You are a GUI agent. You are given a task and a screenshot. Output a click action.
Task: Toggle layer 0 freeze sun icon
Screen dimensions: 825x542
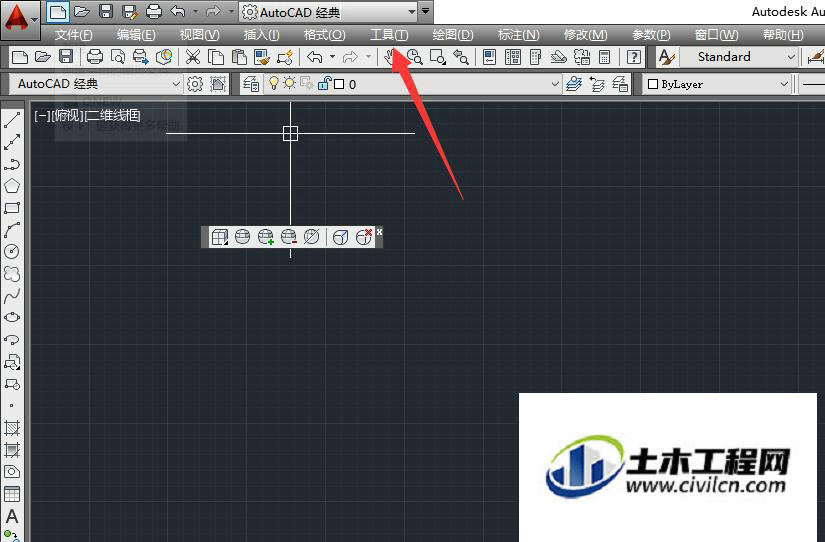pyautogui.click(x=289, y=84)
